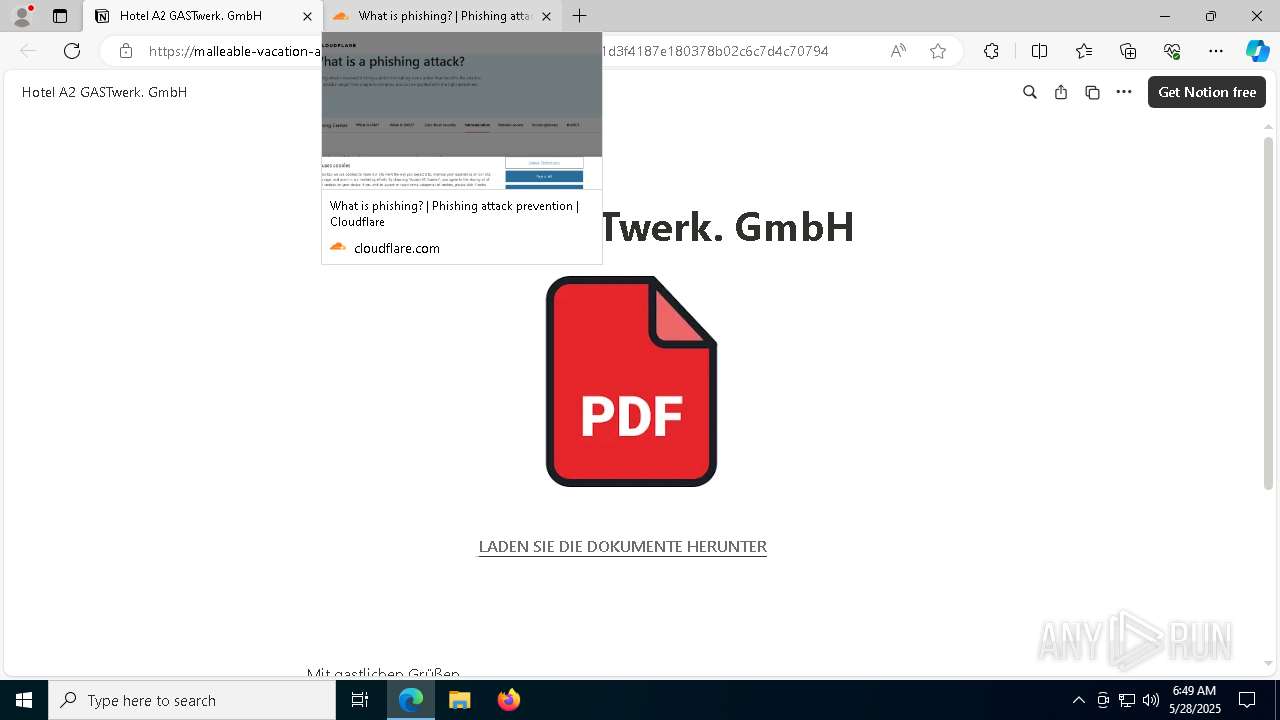Open volume control tray icon
The image size is (1280, 720).
point(1151,700)
